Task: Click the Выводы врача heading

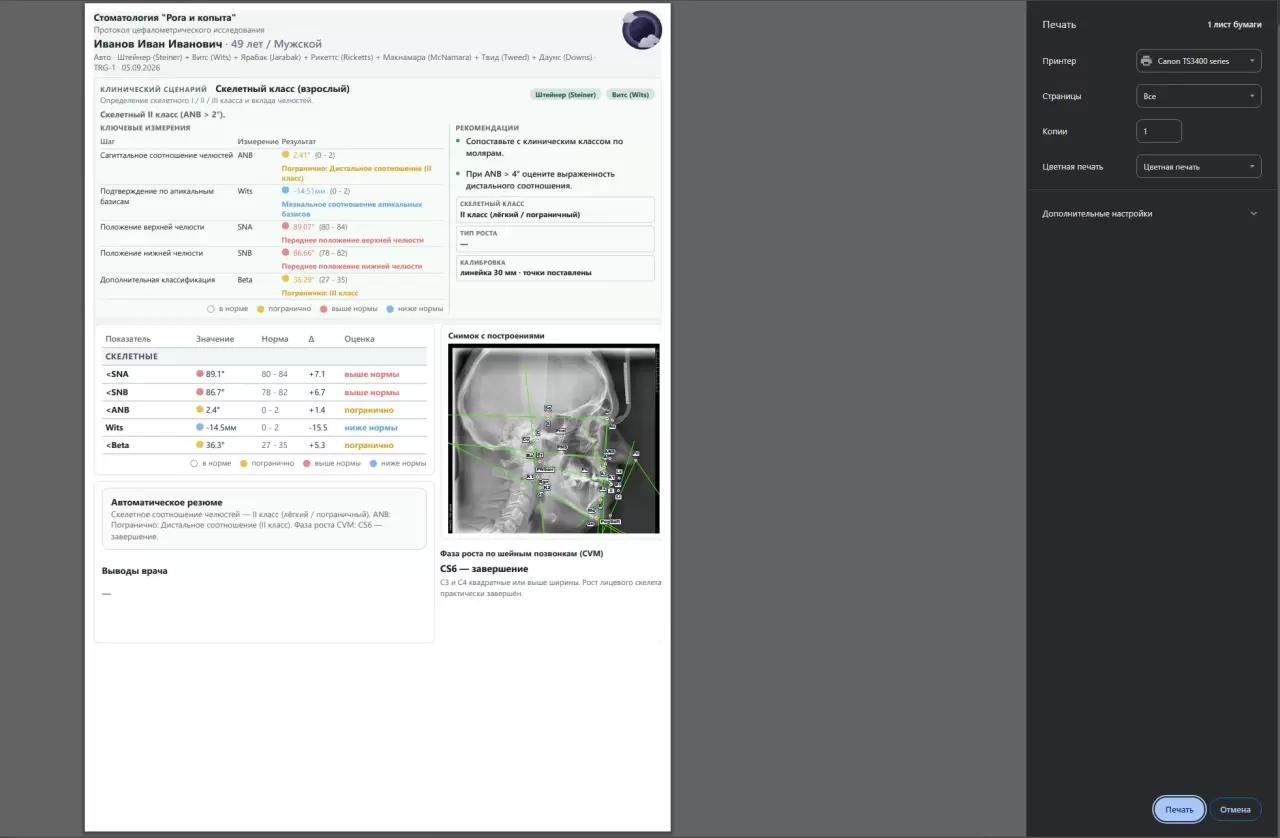Action: click(x=135, y=571)
